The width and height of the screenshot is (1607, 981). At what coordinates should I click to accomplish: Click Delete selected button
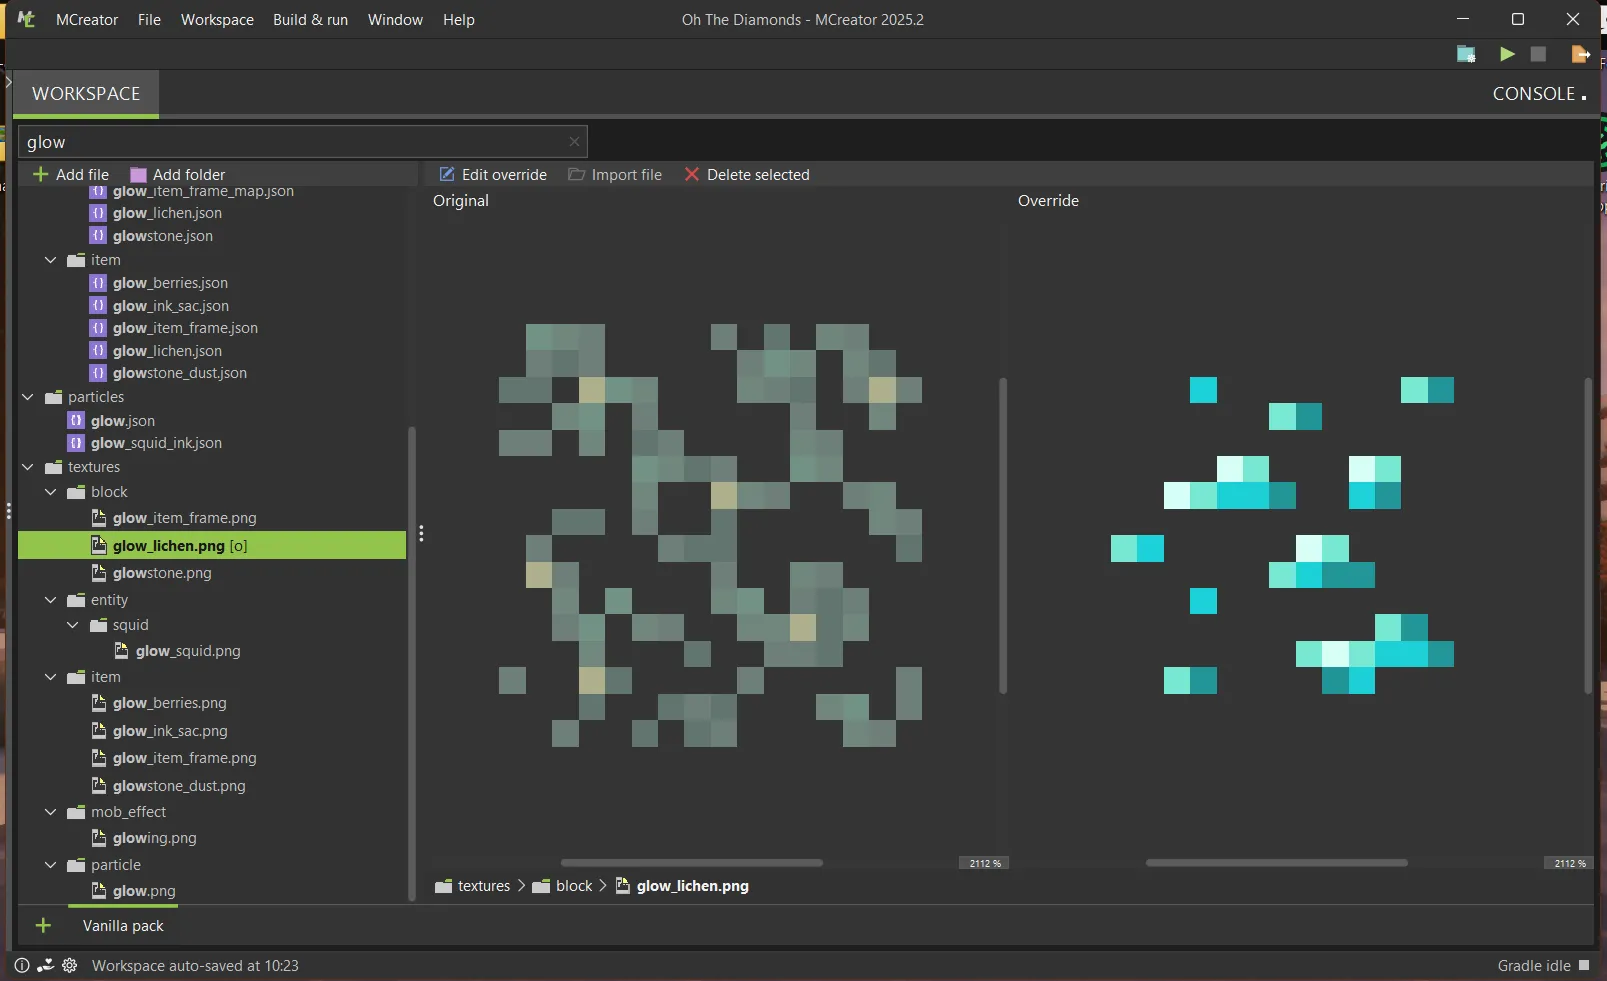point(746,174)
